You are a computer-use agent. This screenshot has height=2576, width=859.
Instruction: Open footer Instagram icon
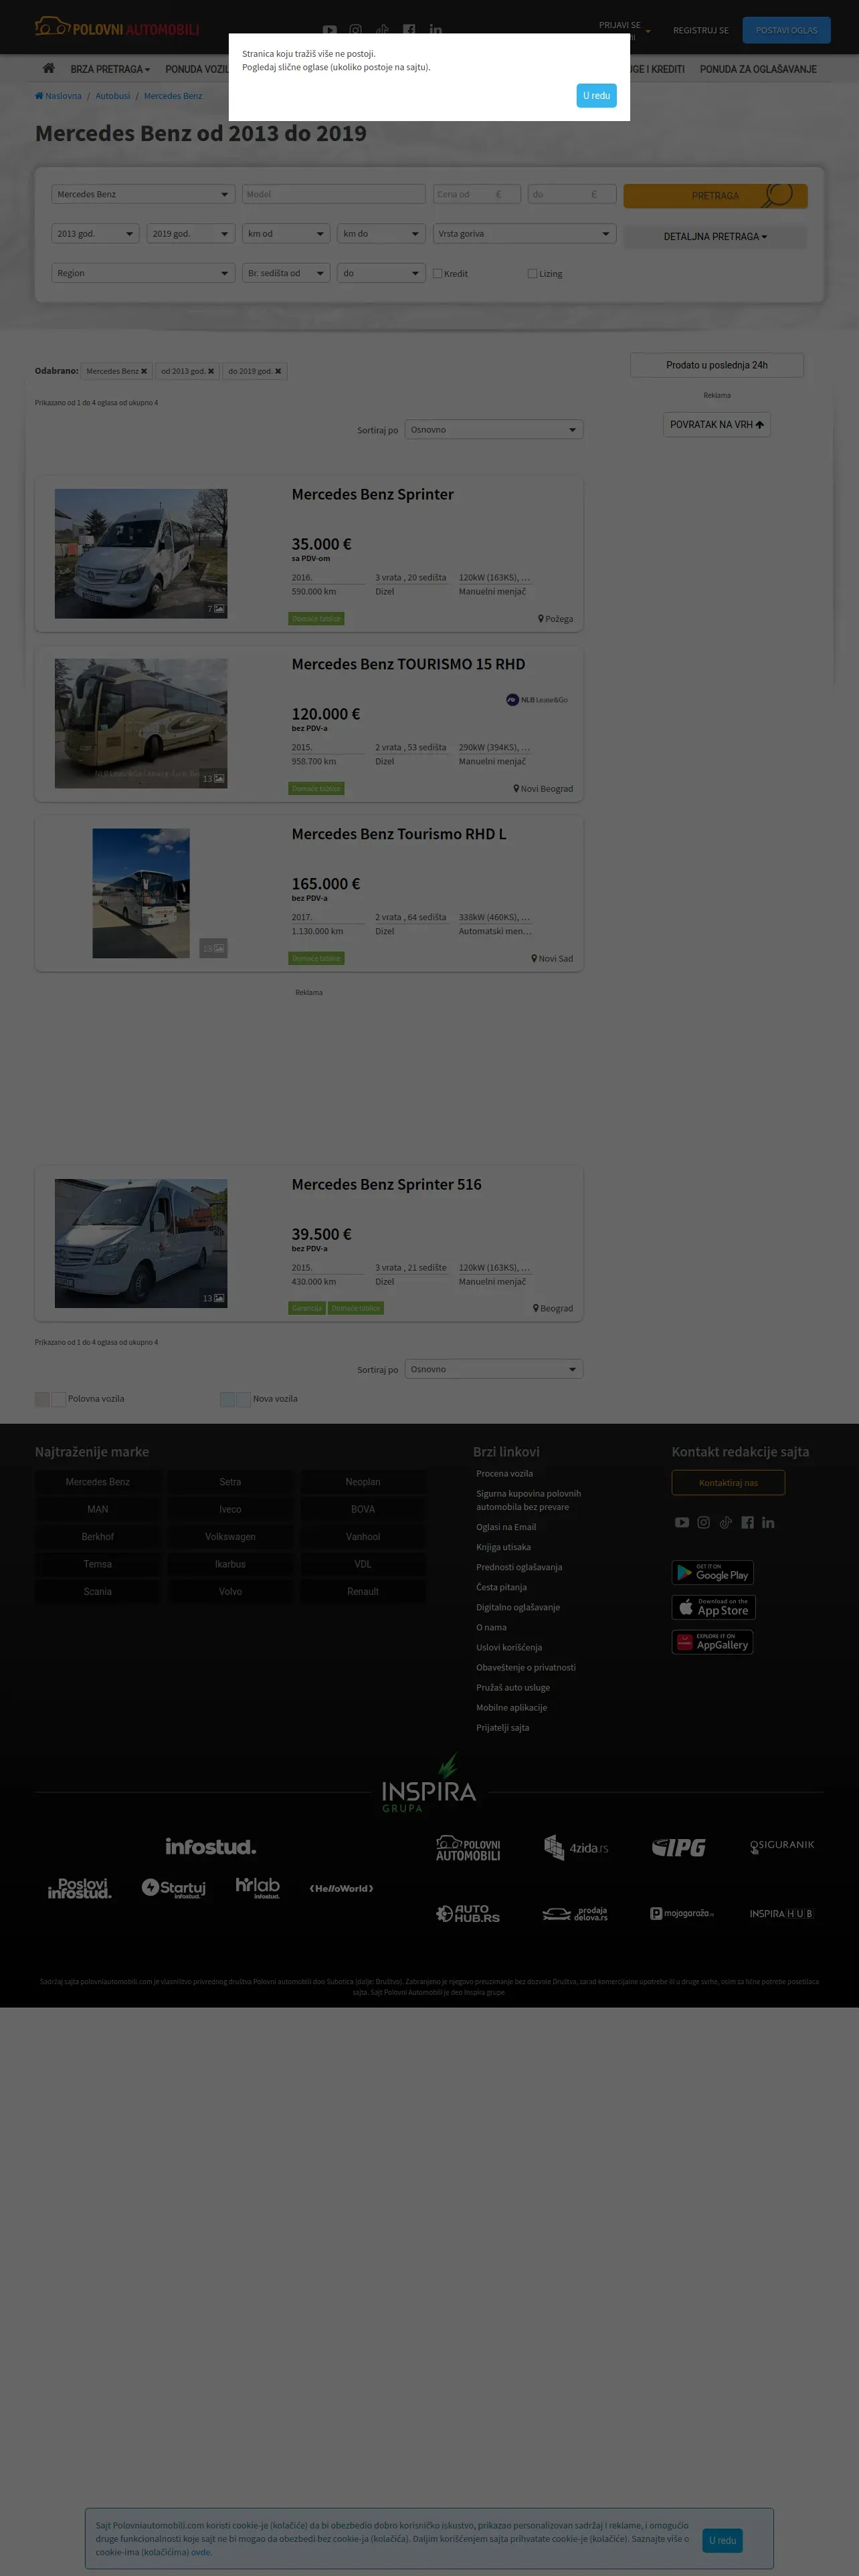(704, 1522)
